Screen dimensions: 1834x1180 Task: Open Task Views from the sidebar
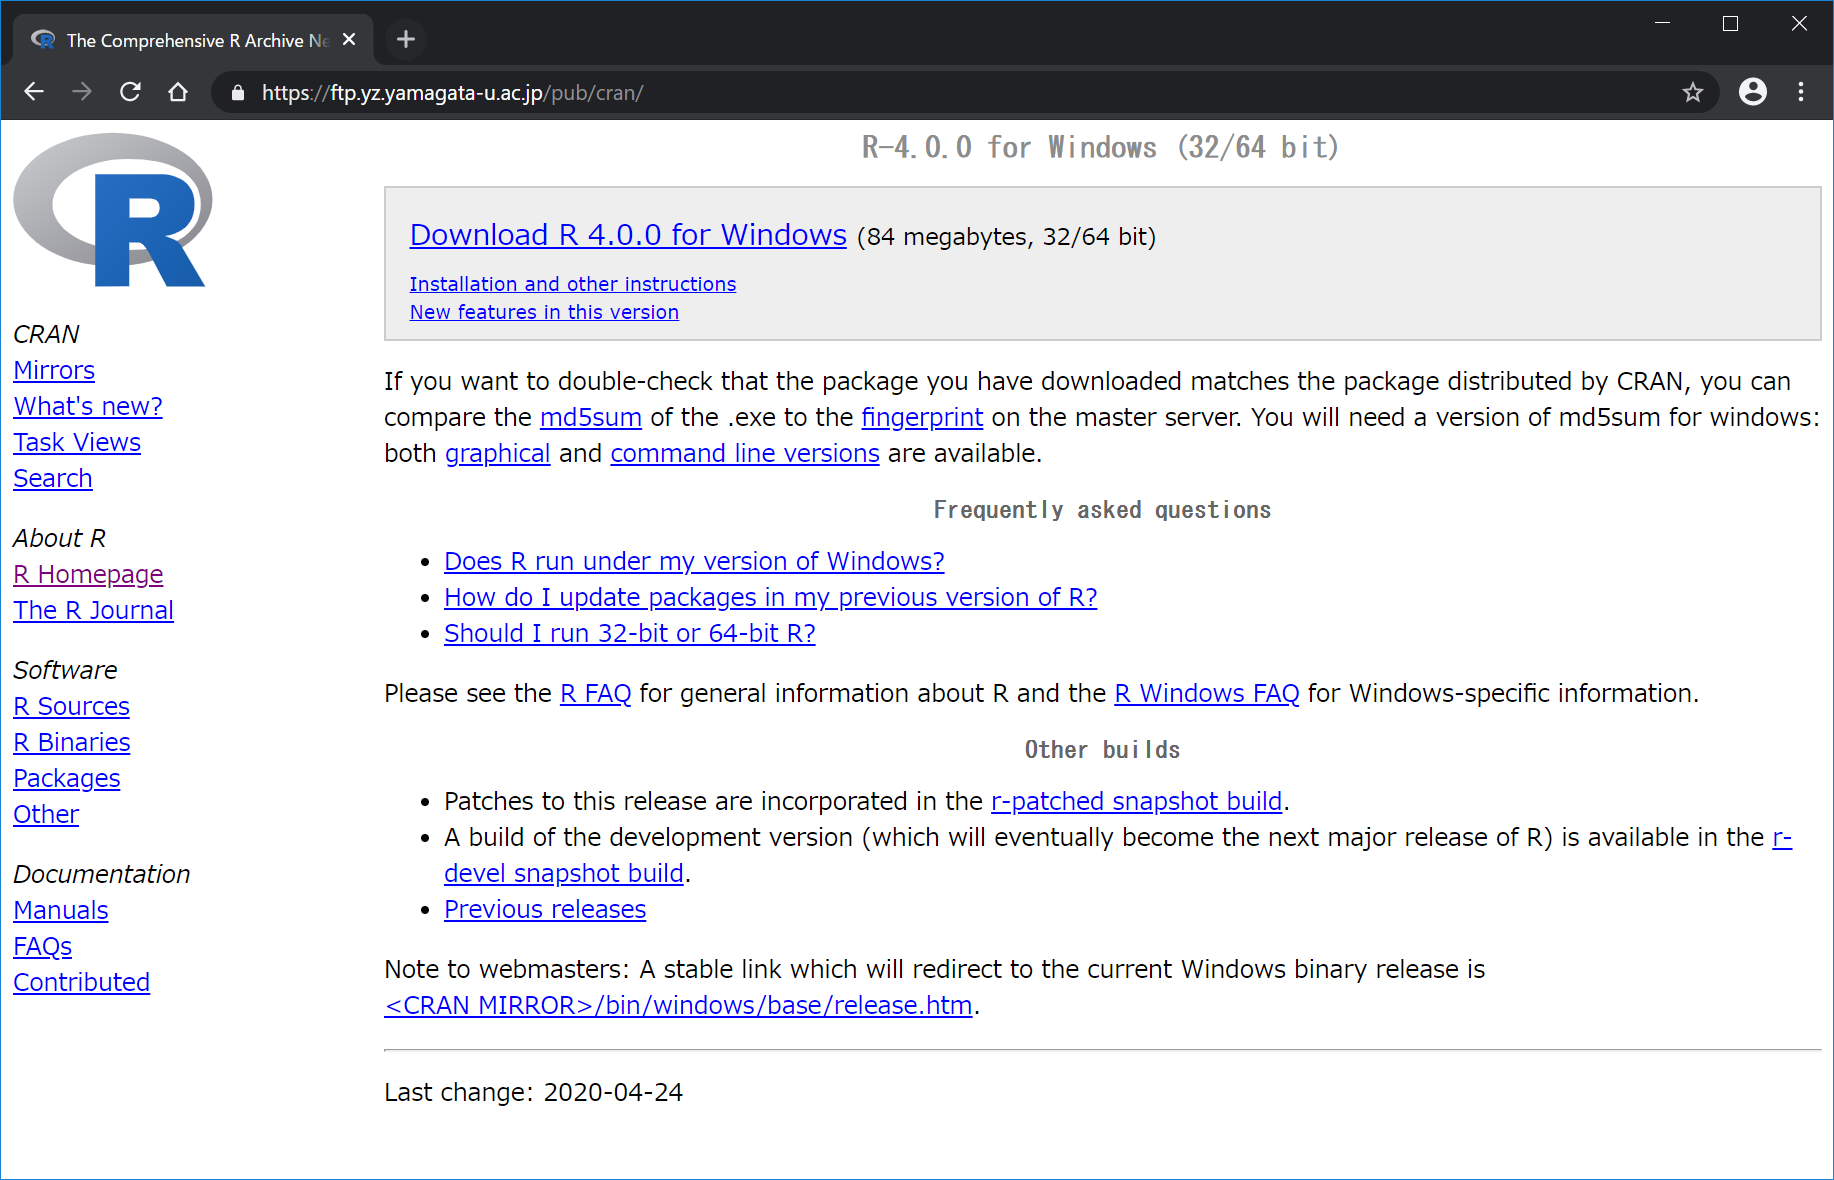(77, 443)
